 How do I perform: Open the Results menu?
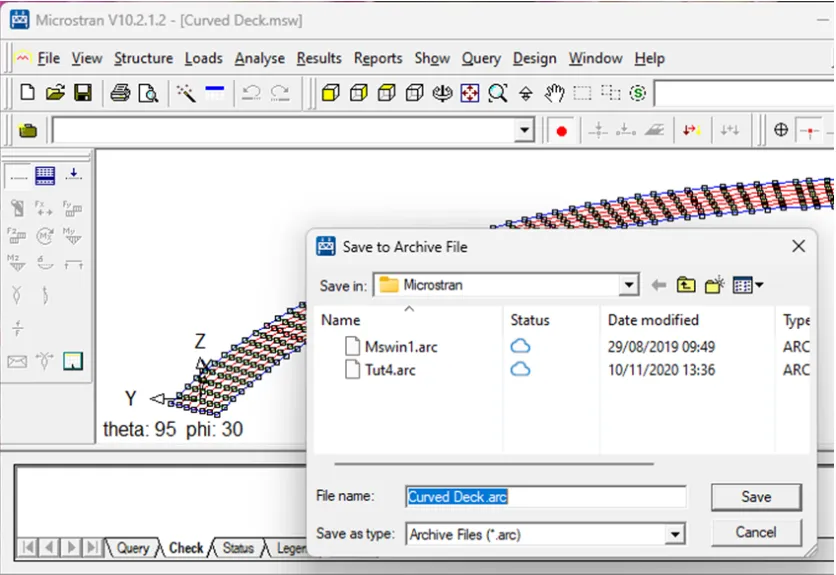[319, 58]
